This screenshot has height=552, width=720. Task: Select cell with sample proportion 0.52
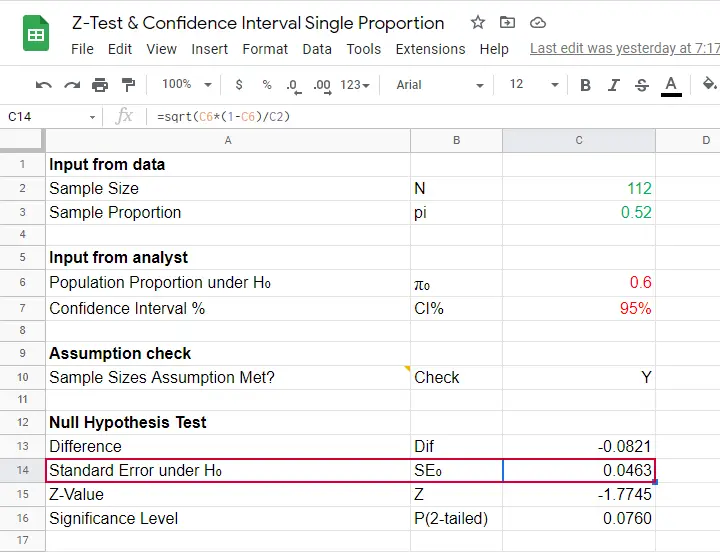[579, 212]
